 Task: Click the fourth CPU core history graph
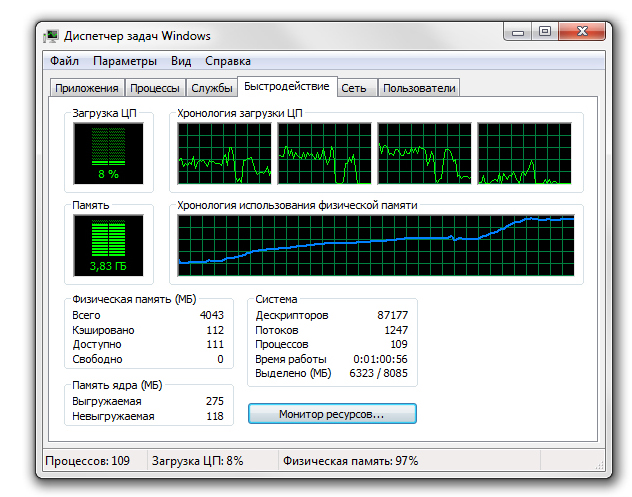point(524,154)
